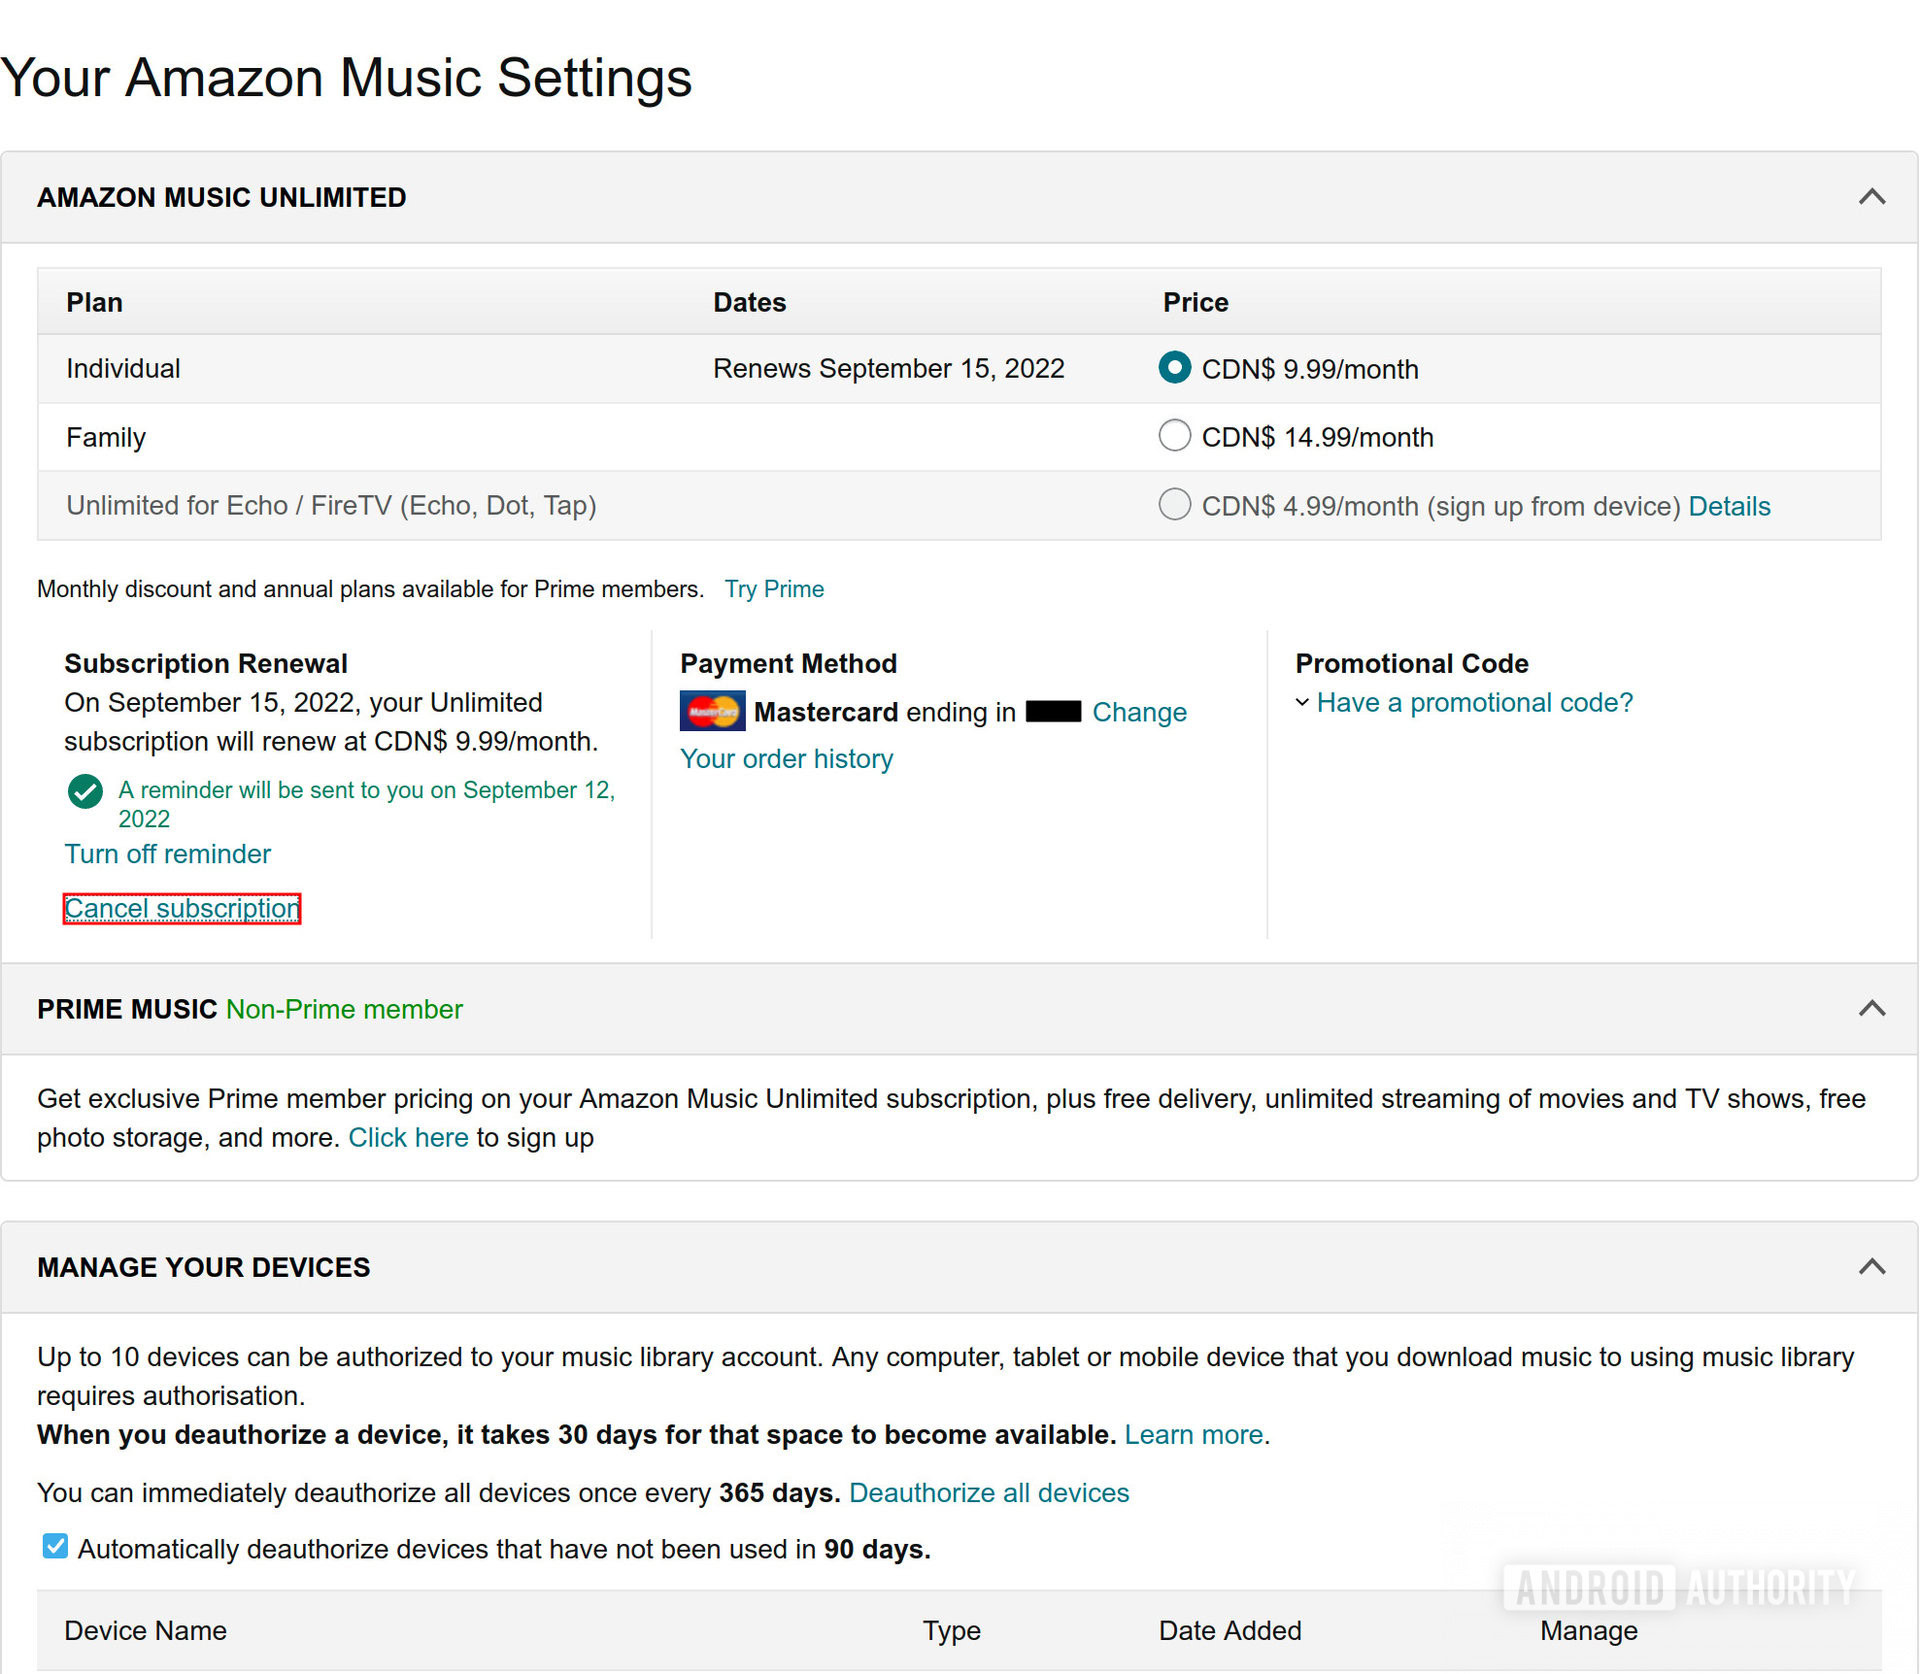Image resolution: width=1920 pixels, height=1674 pixels.
Task: Click the Mastercard logo icon
Action: click(711, 711)
